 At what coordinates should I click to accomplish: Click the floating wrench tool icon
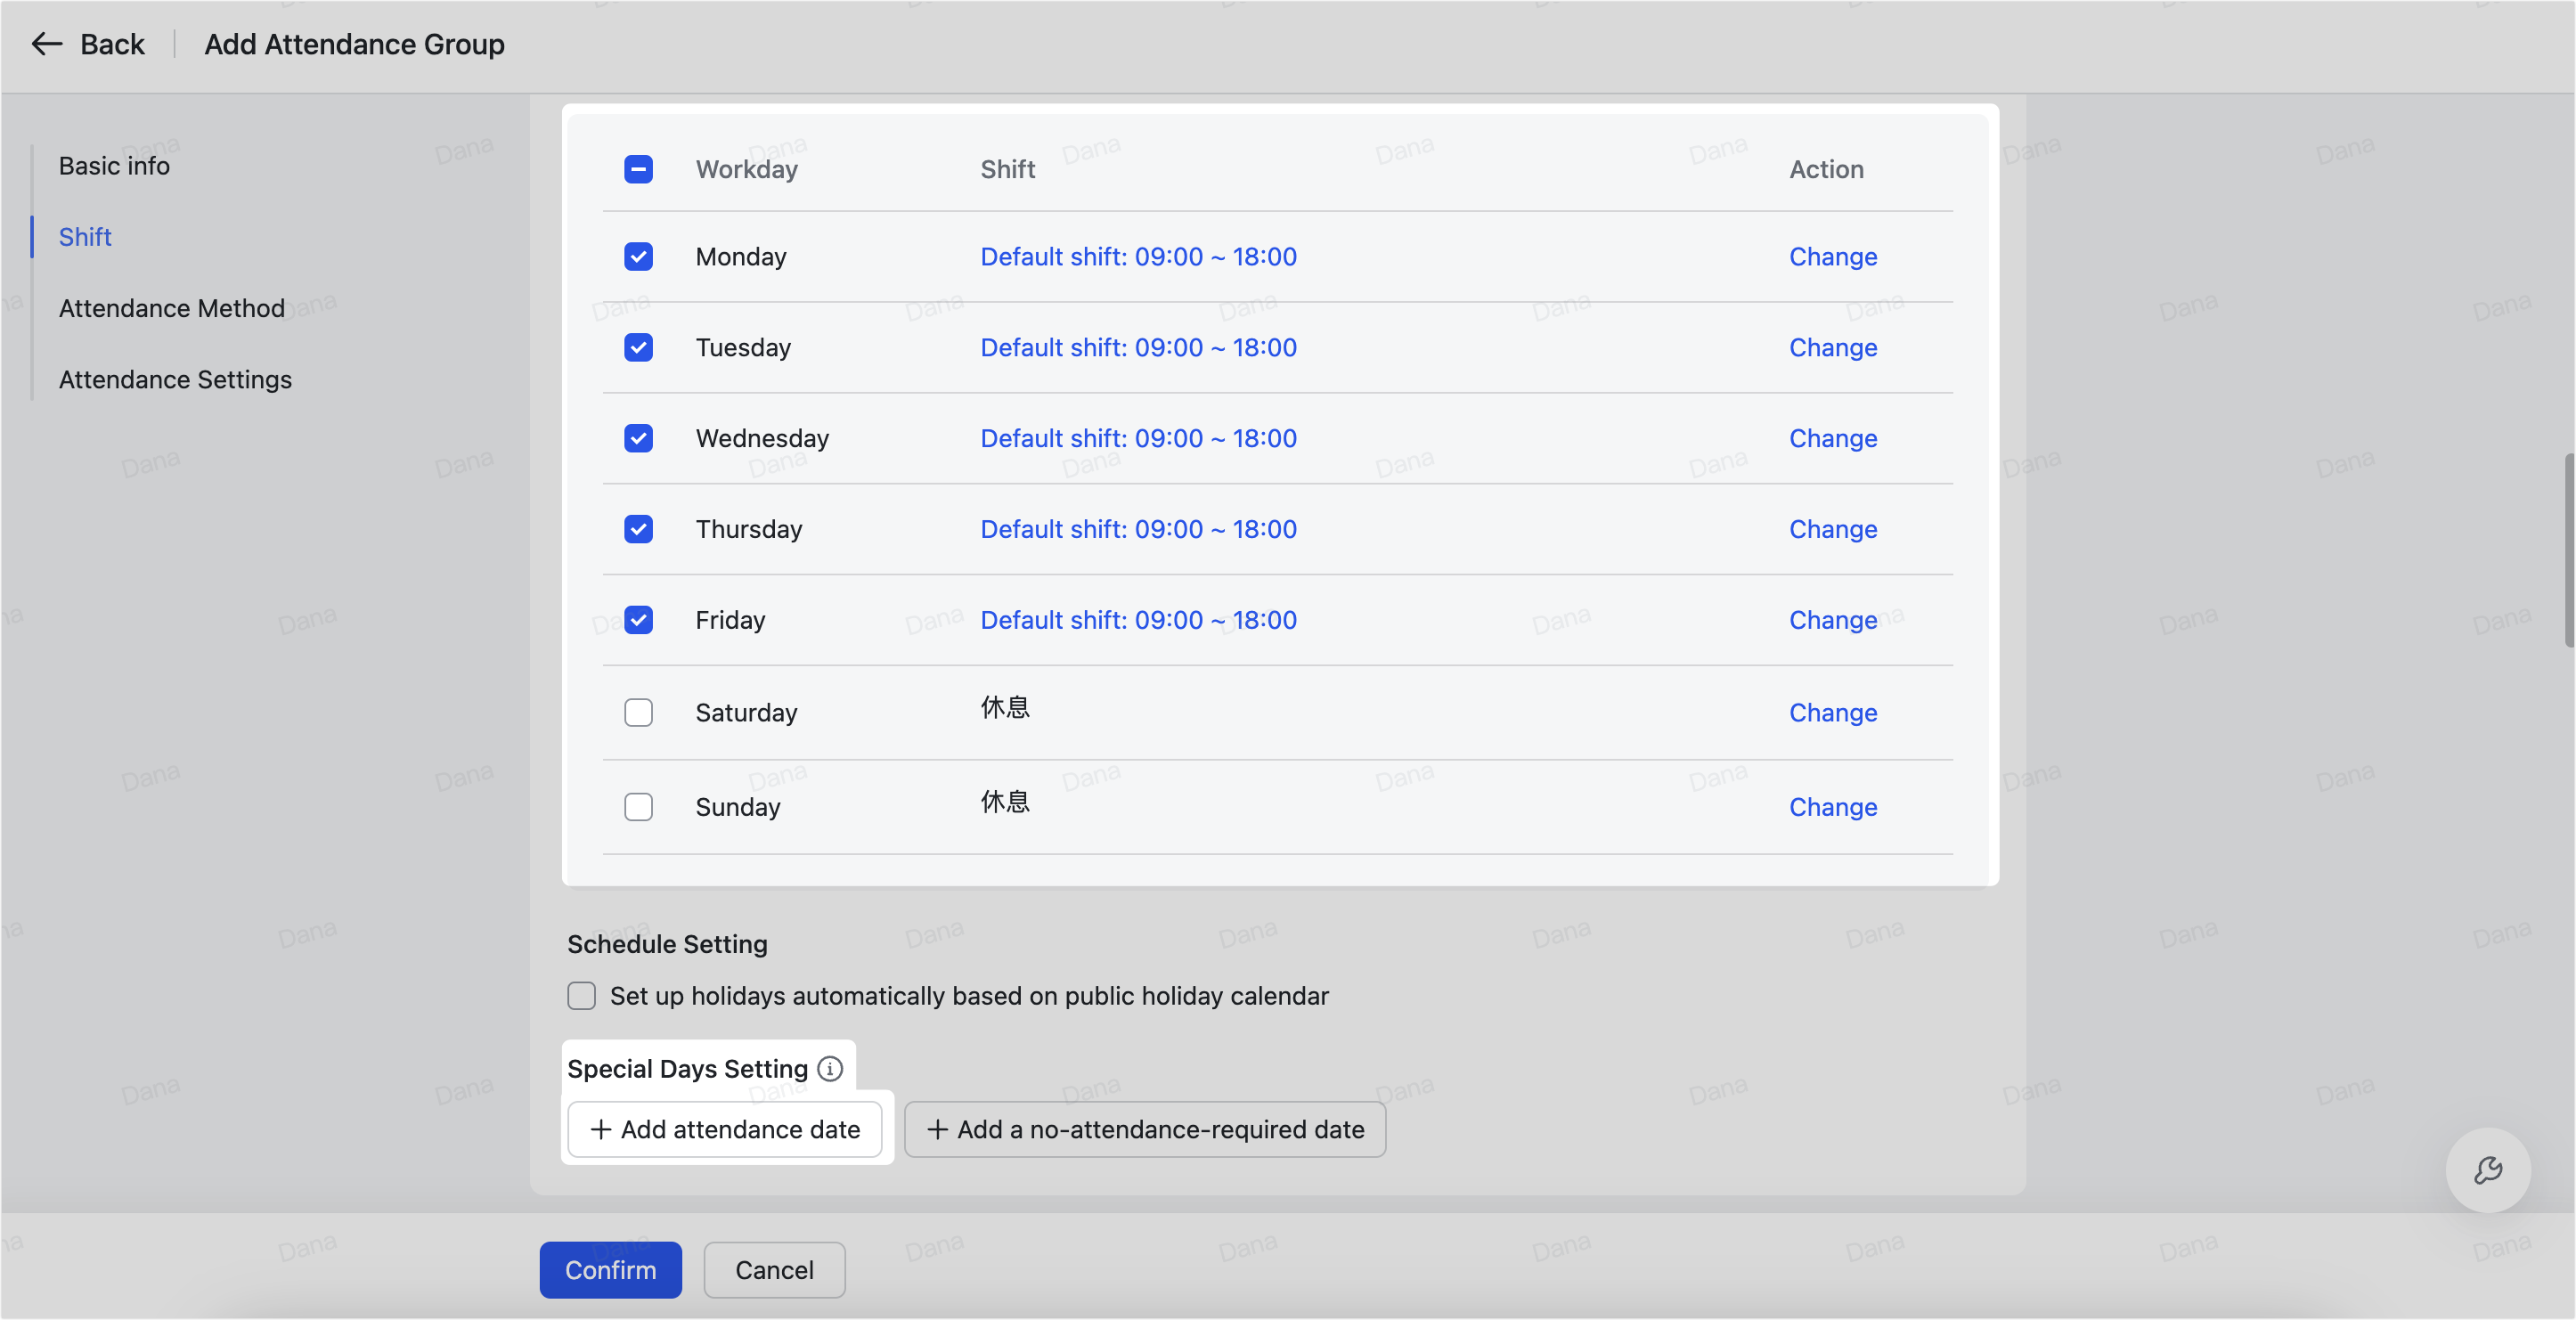pyautogui.click(x=2487, y=1170)
